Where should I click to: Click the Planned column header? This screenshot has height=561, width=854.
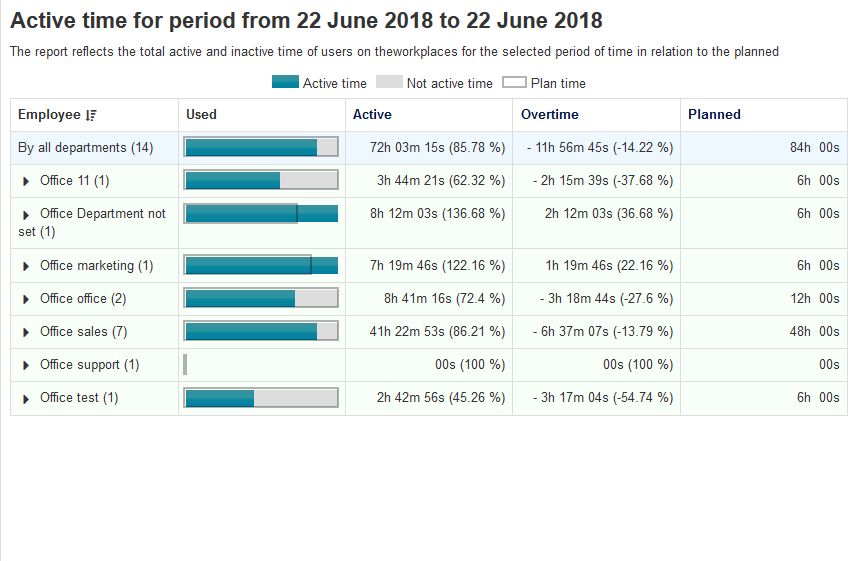[x=714, y=115]
